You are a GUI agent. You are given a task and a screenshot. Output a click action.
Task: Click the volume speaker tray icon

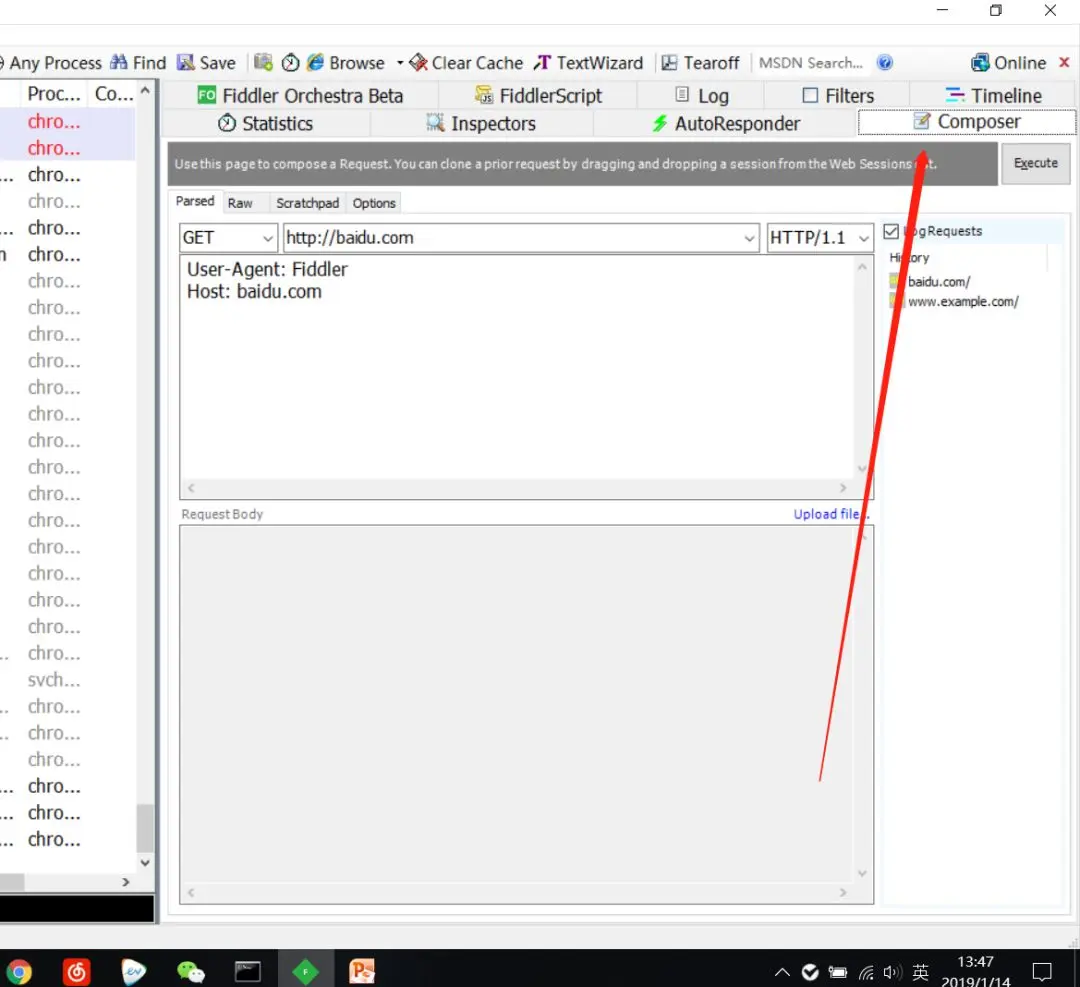[892, 973]
